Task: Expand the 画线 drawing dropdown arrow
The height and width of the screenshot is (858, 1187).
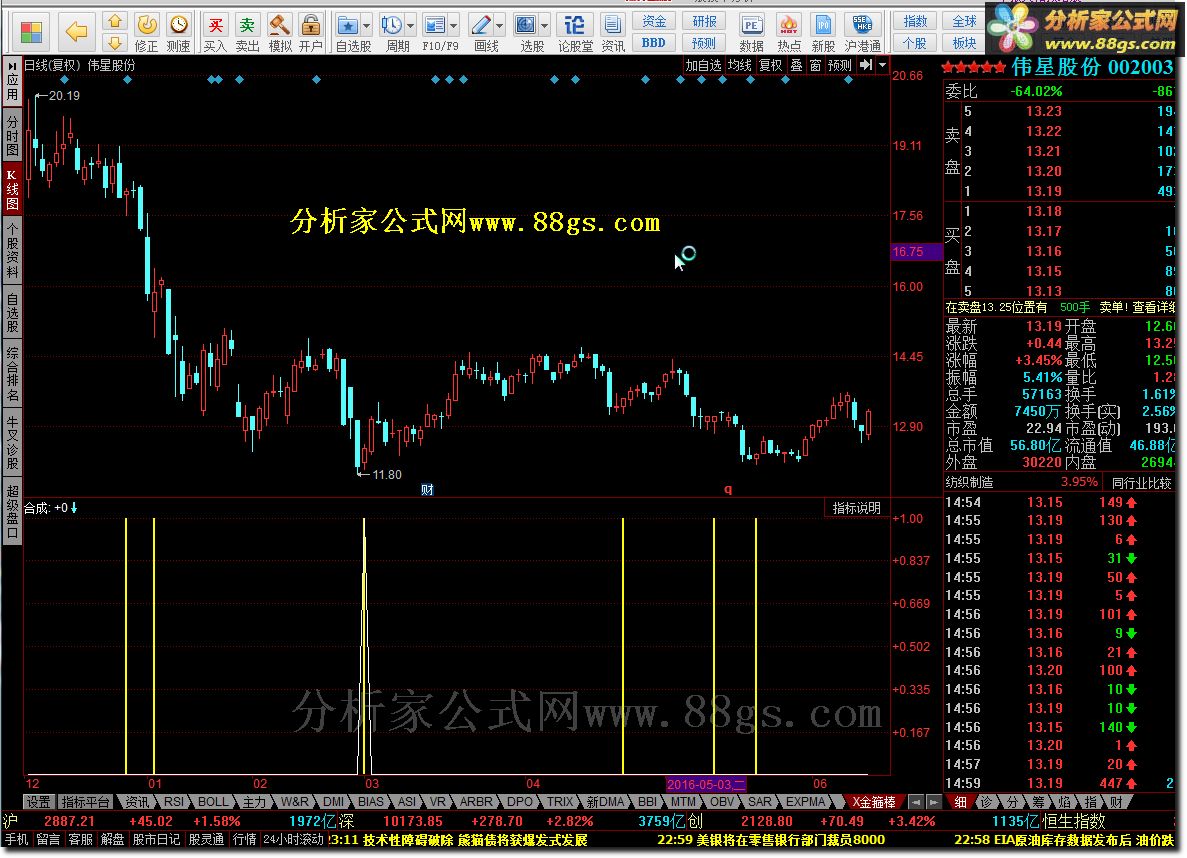Action: 499,26
